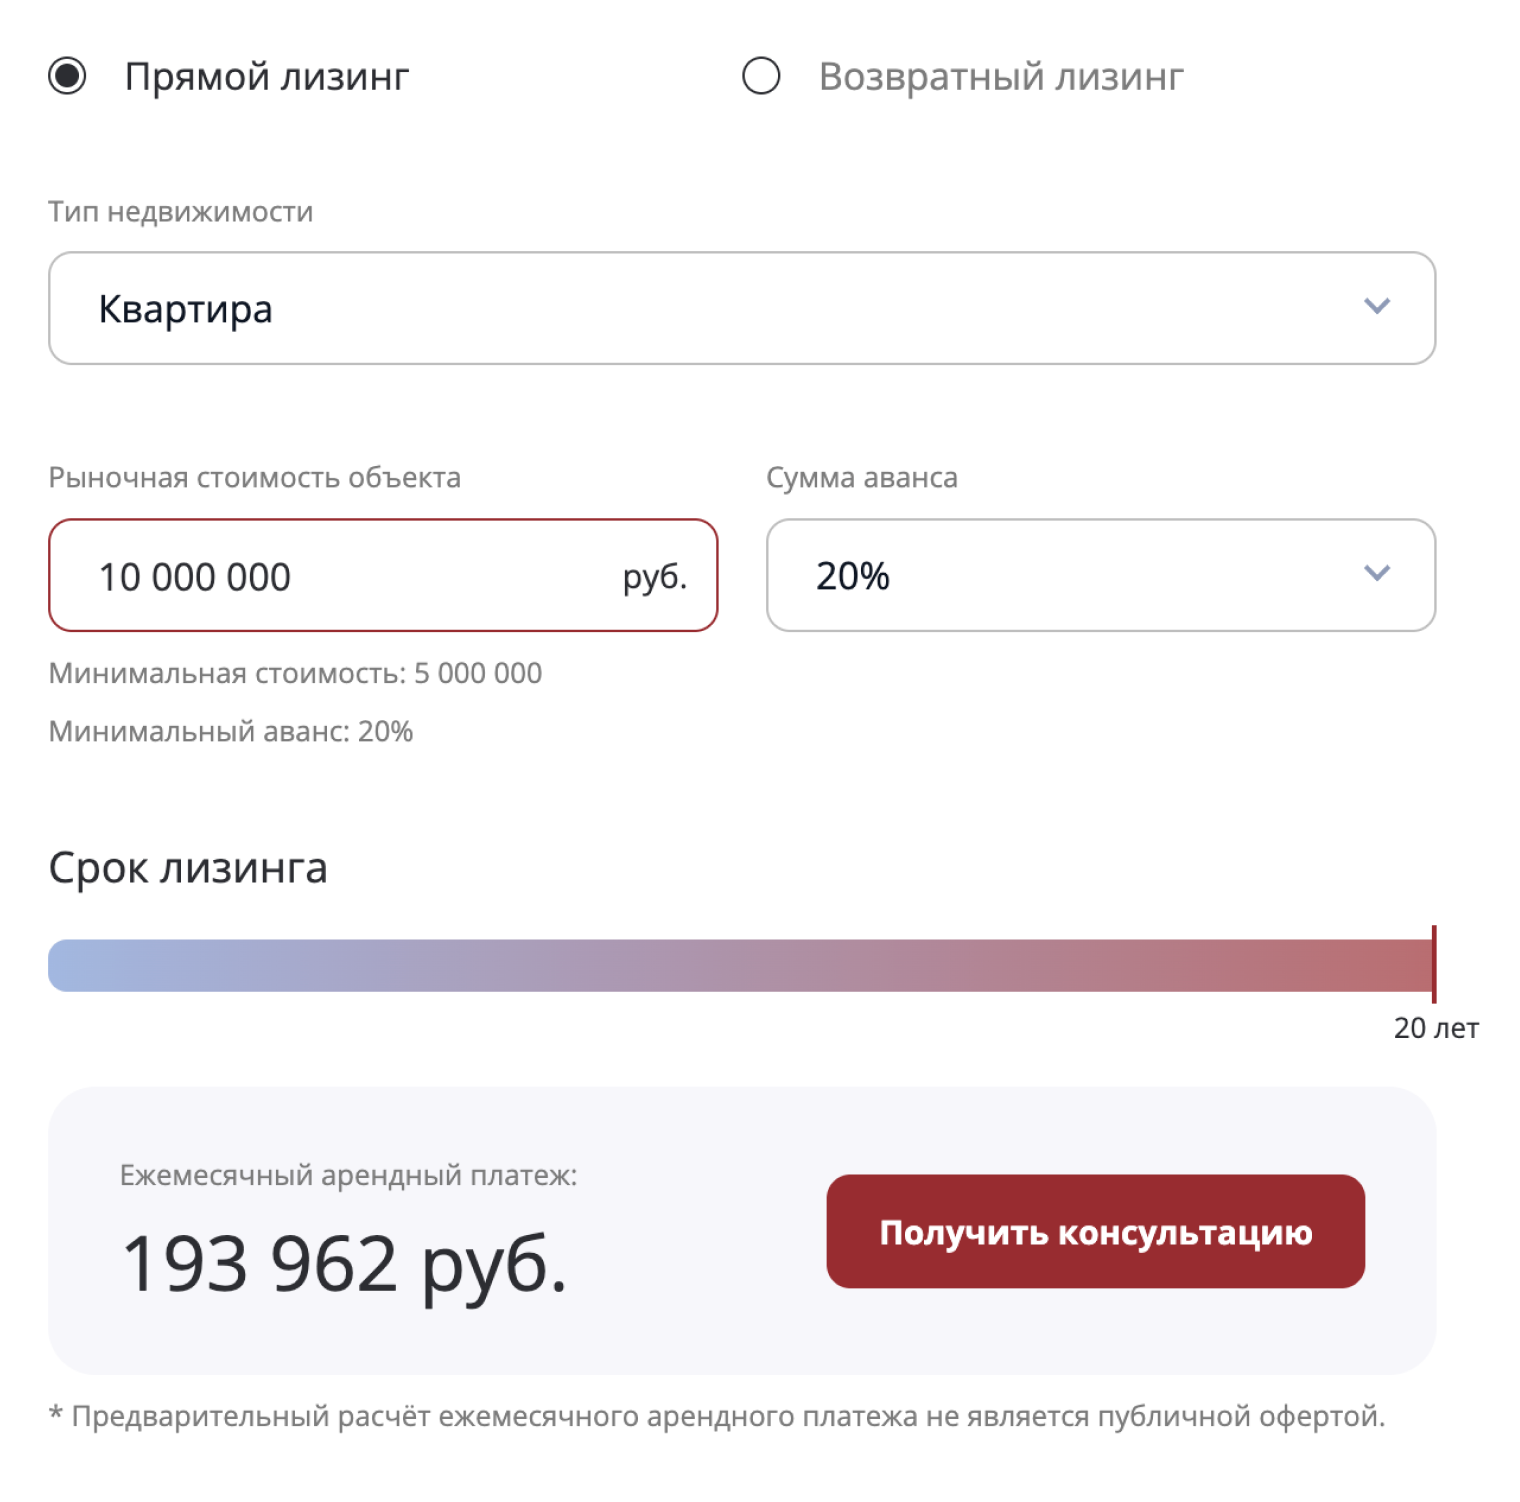Click the 20 лет label under the slider
Screen dimensions: 1520x1502
1438,1026
